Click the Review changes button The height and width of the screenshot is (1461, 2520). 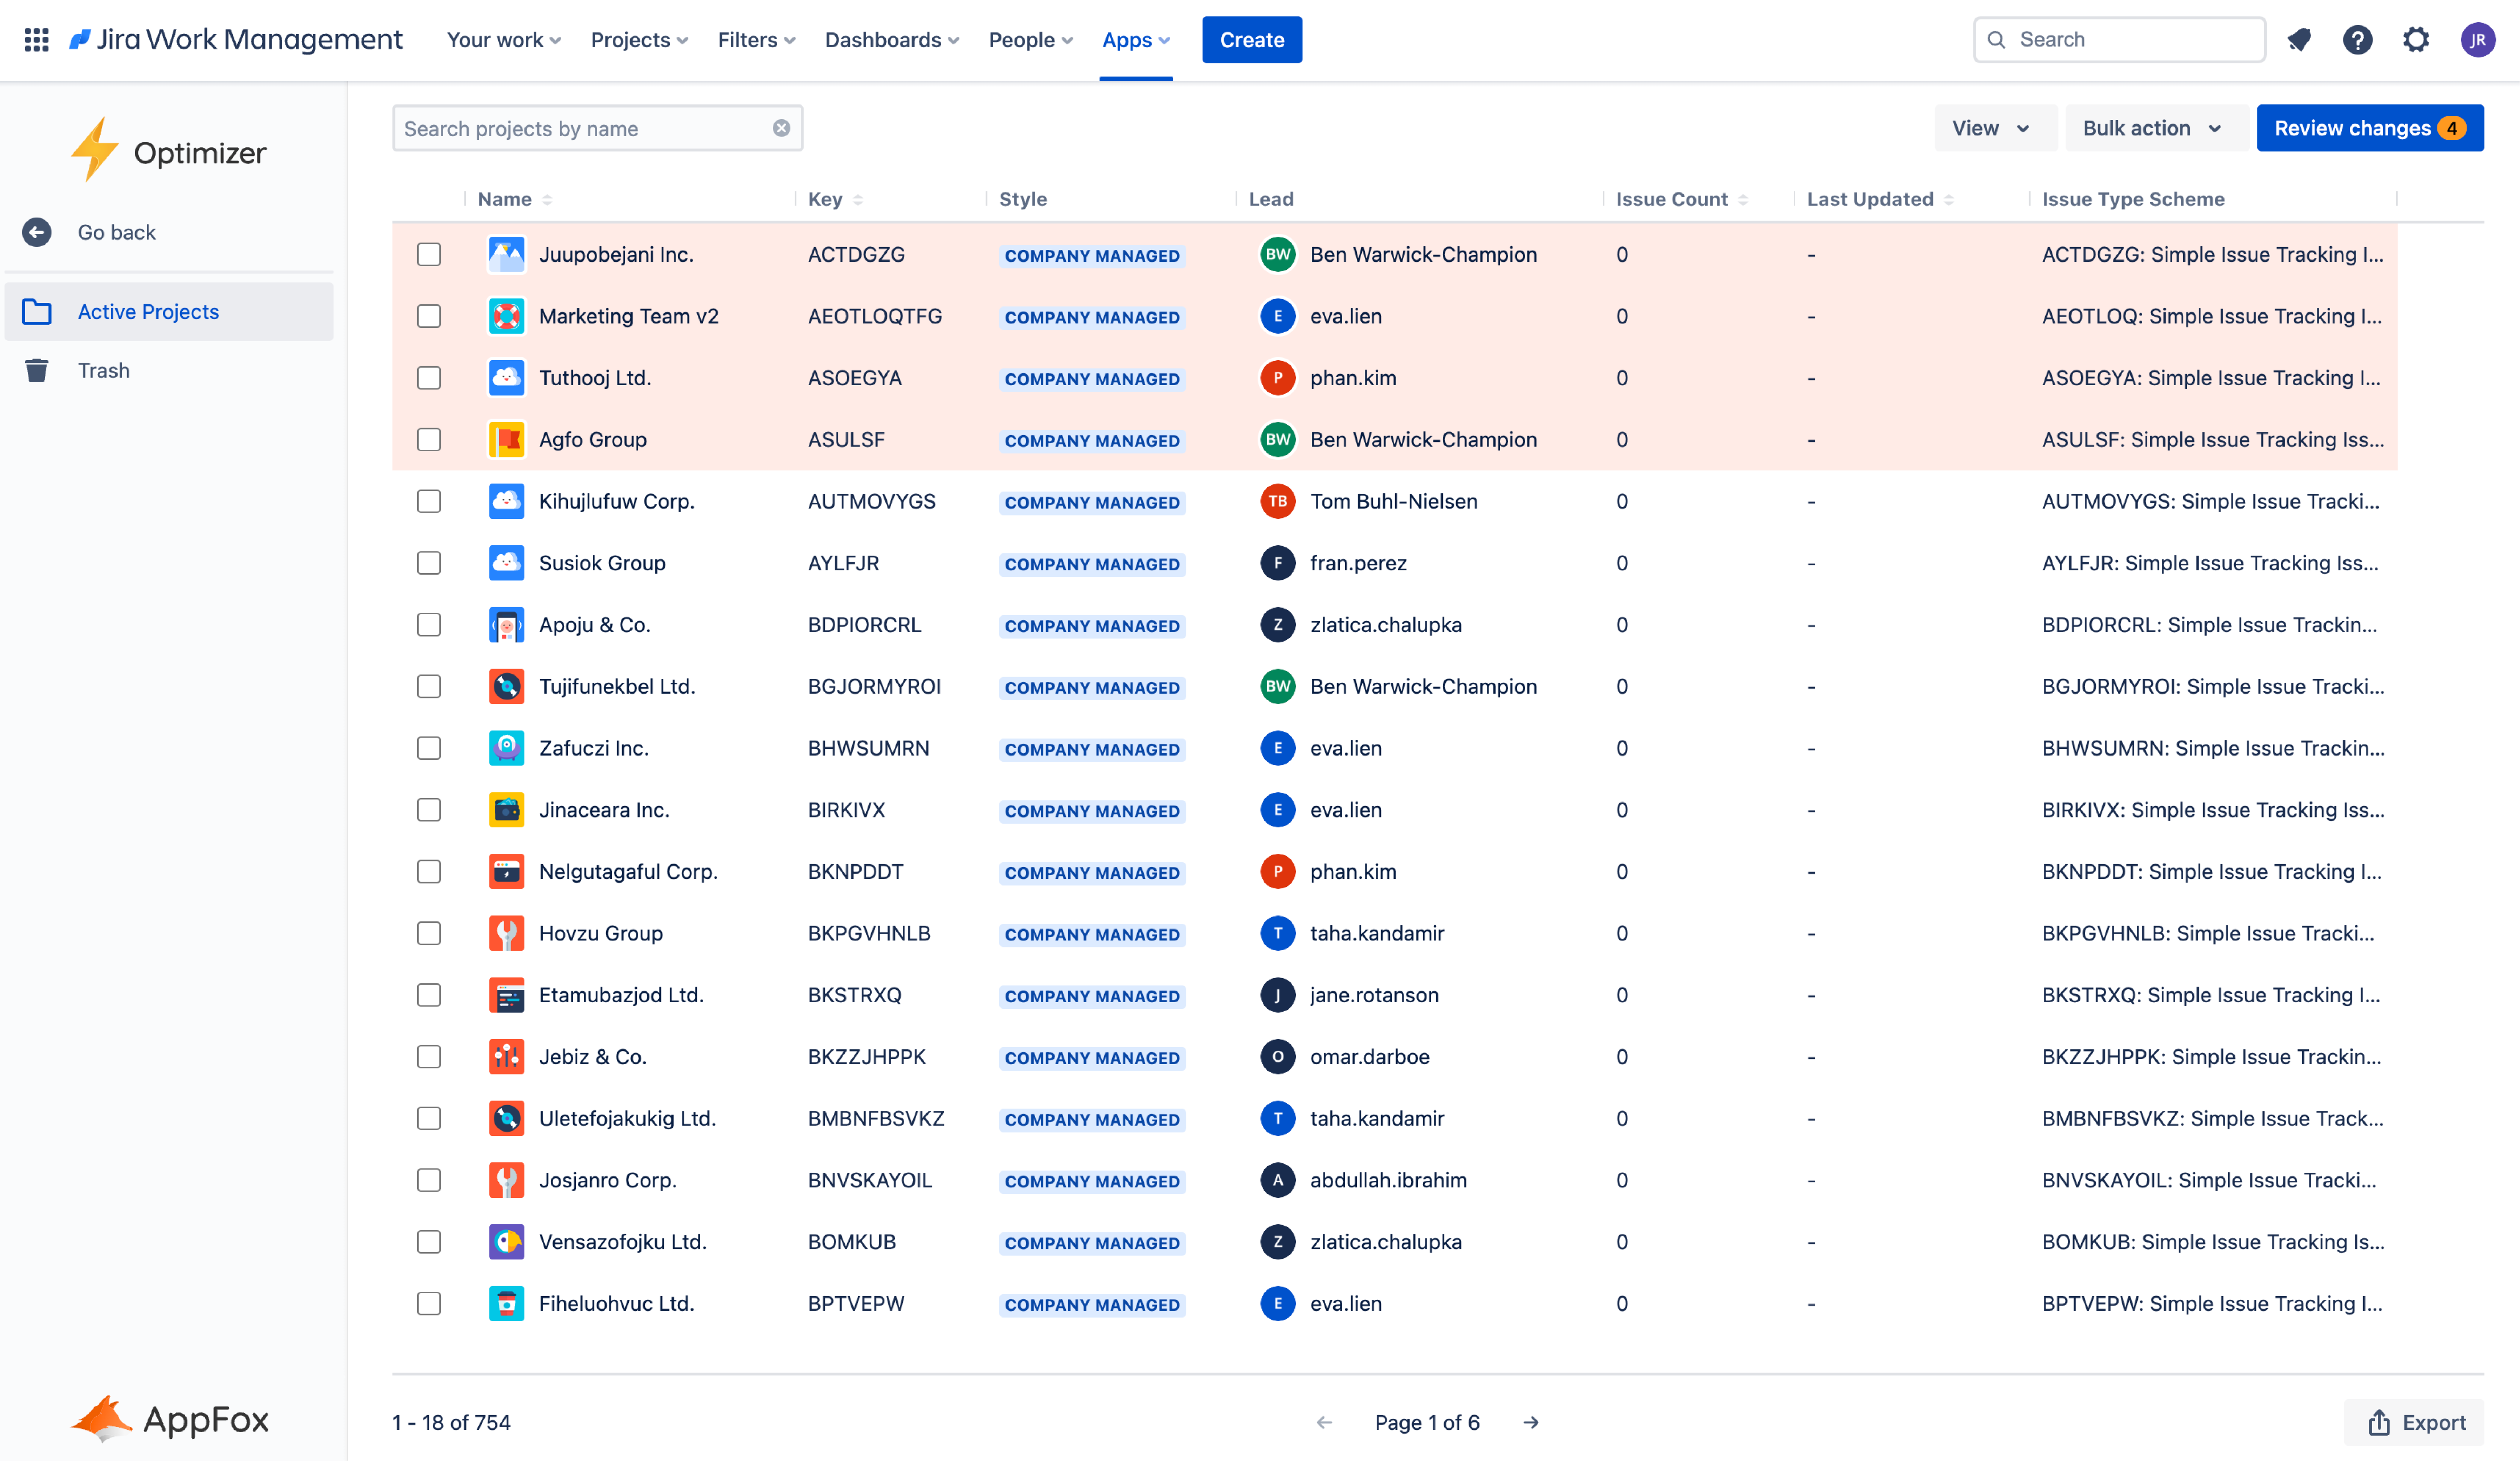point(2368,128)
